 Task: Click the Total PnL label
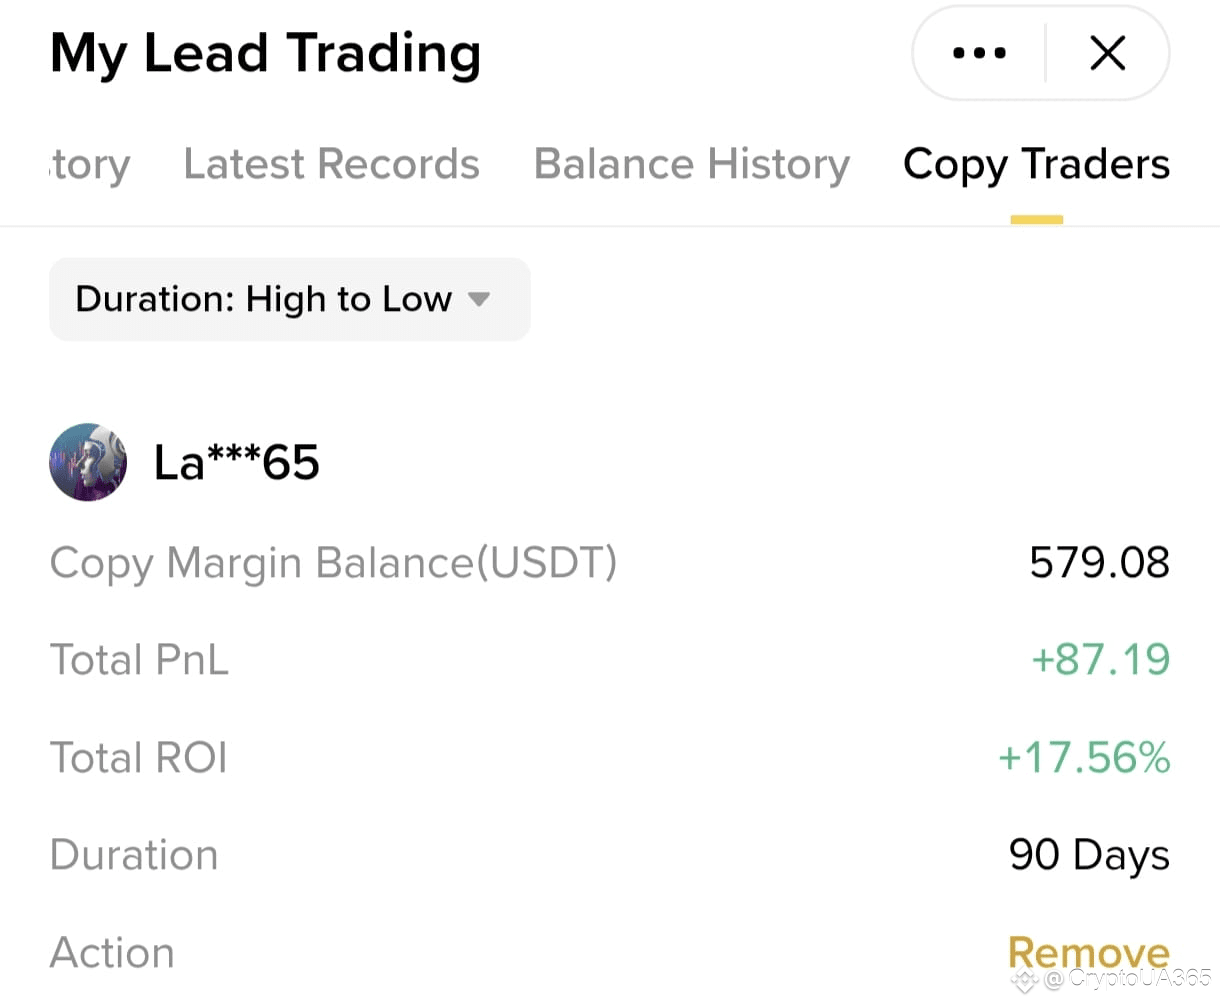point(139,660)
